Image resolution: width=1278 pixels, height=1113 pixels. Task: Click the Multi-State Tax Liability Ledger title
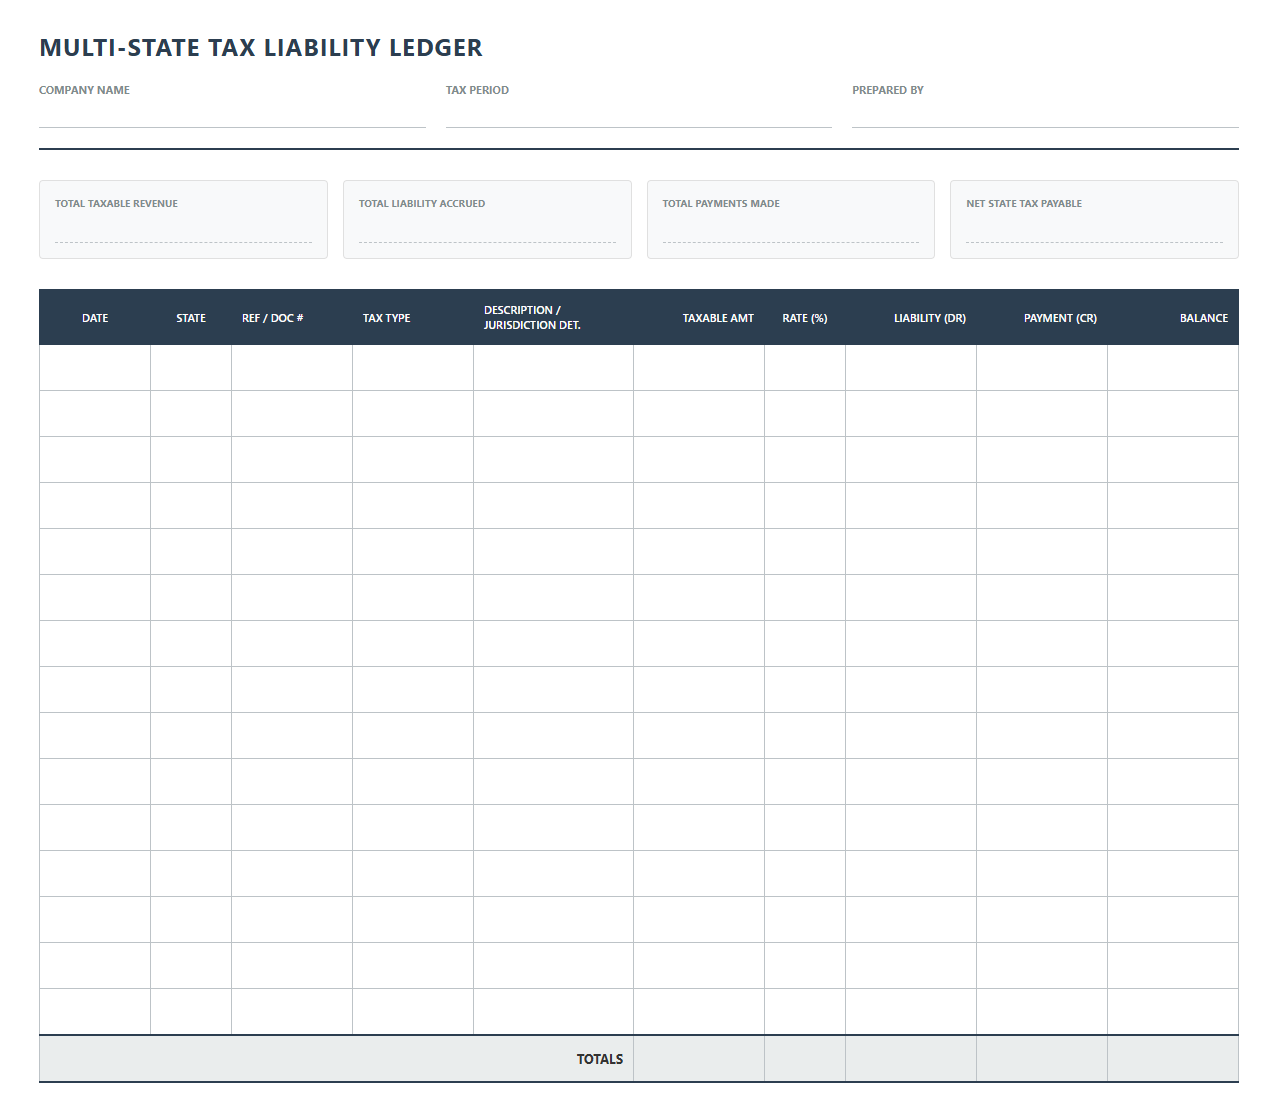tap(261, 47)
